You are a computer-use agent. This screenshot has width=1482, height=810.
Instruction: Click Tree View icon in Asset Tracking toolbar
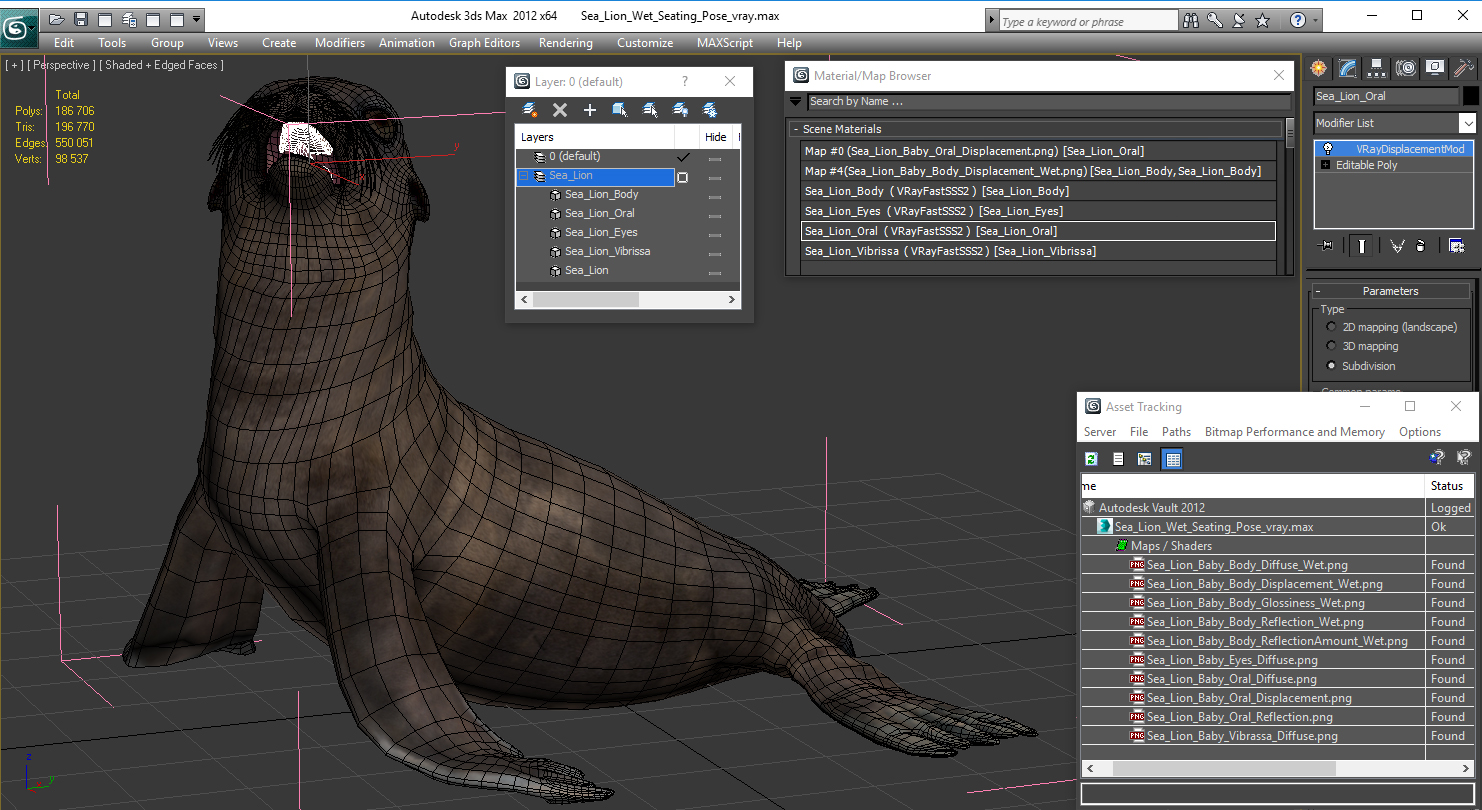click(1145, 459)
